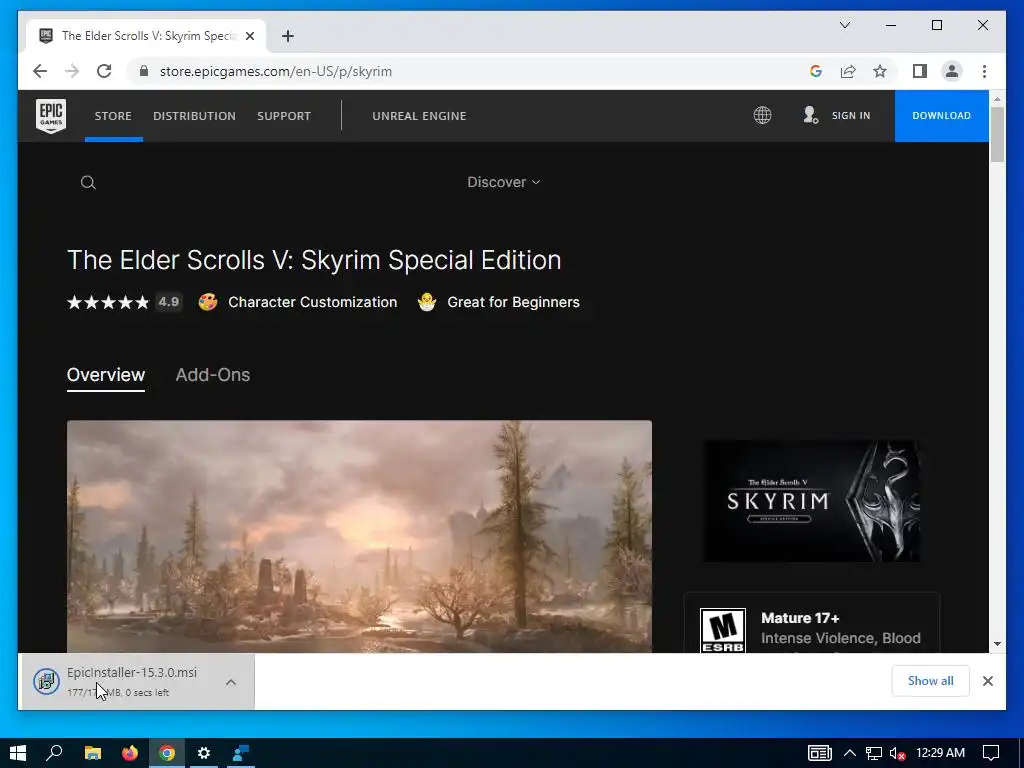Launch File Explorer from the taskbar
1024x768 pixels.
point(93,753)
